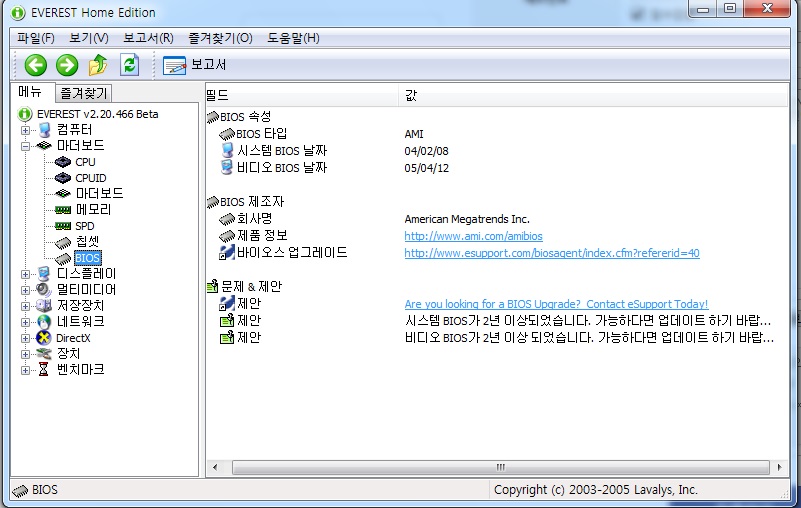Expand the 디스플레이 tree node
The width and height of the screenshot is (801, 508).
click(25, 274)
